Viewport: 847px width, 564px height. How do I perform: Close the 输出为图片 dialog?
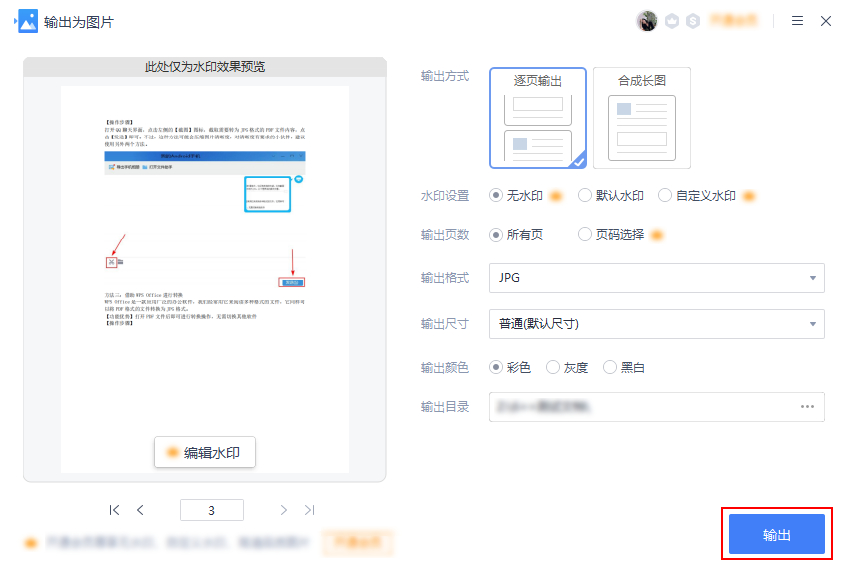pyautogui.click(x=826, y=21)
